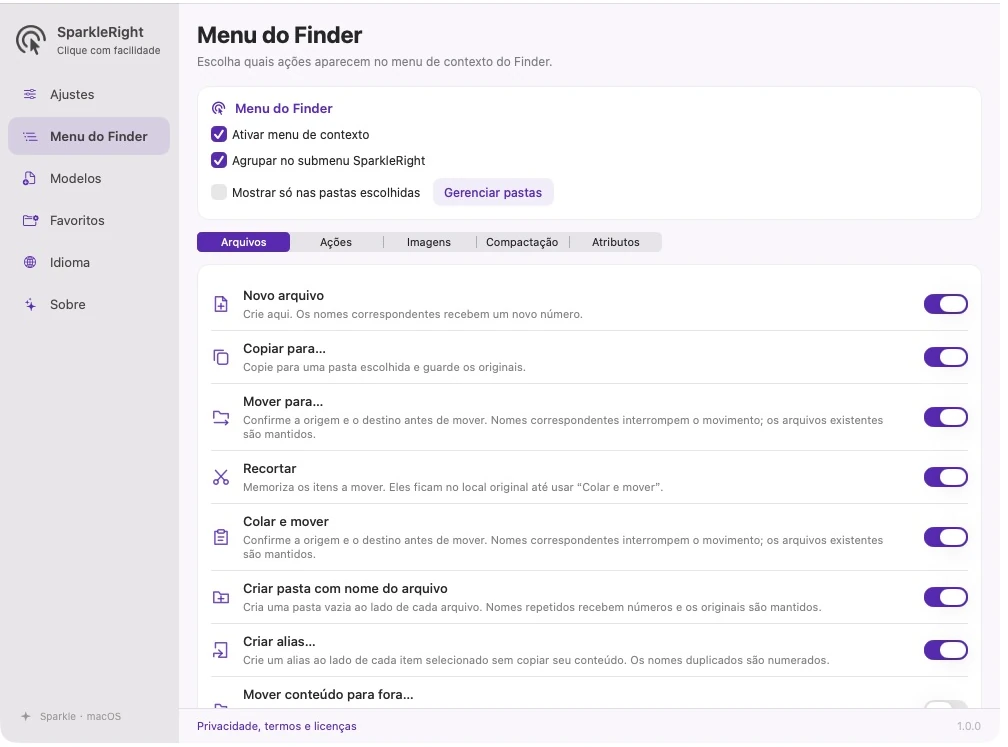Click the Novo arquivo title text
Viewport: 1008px width, 747px height.
click(284, 296)
